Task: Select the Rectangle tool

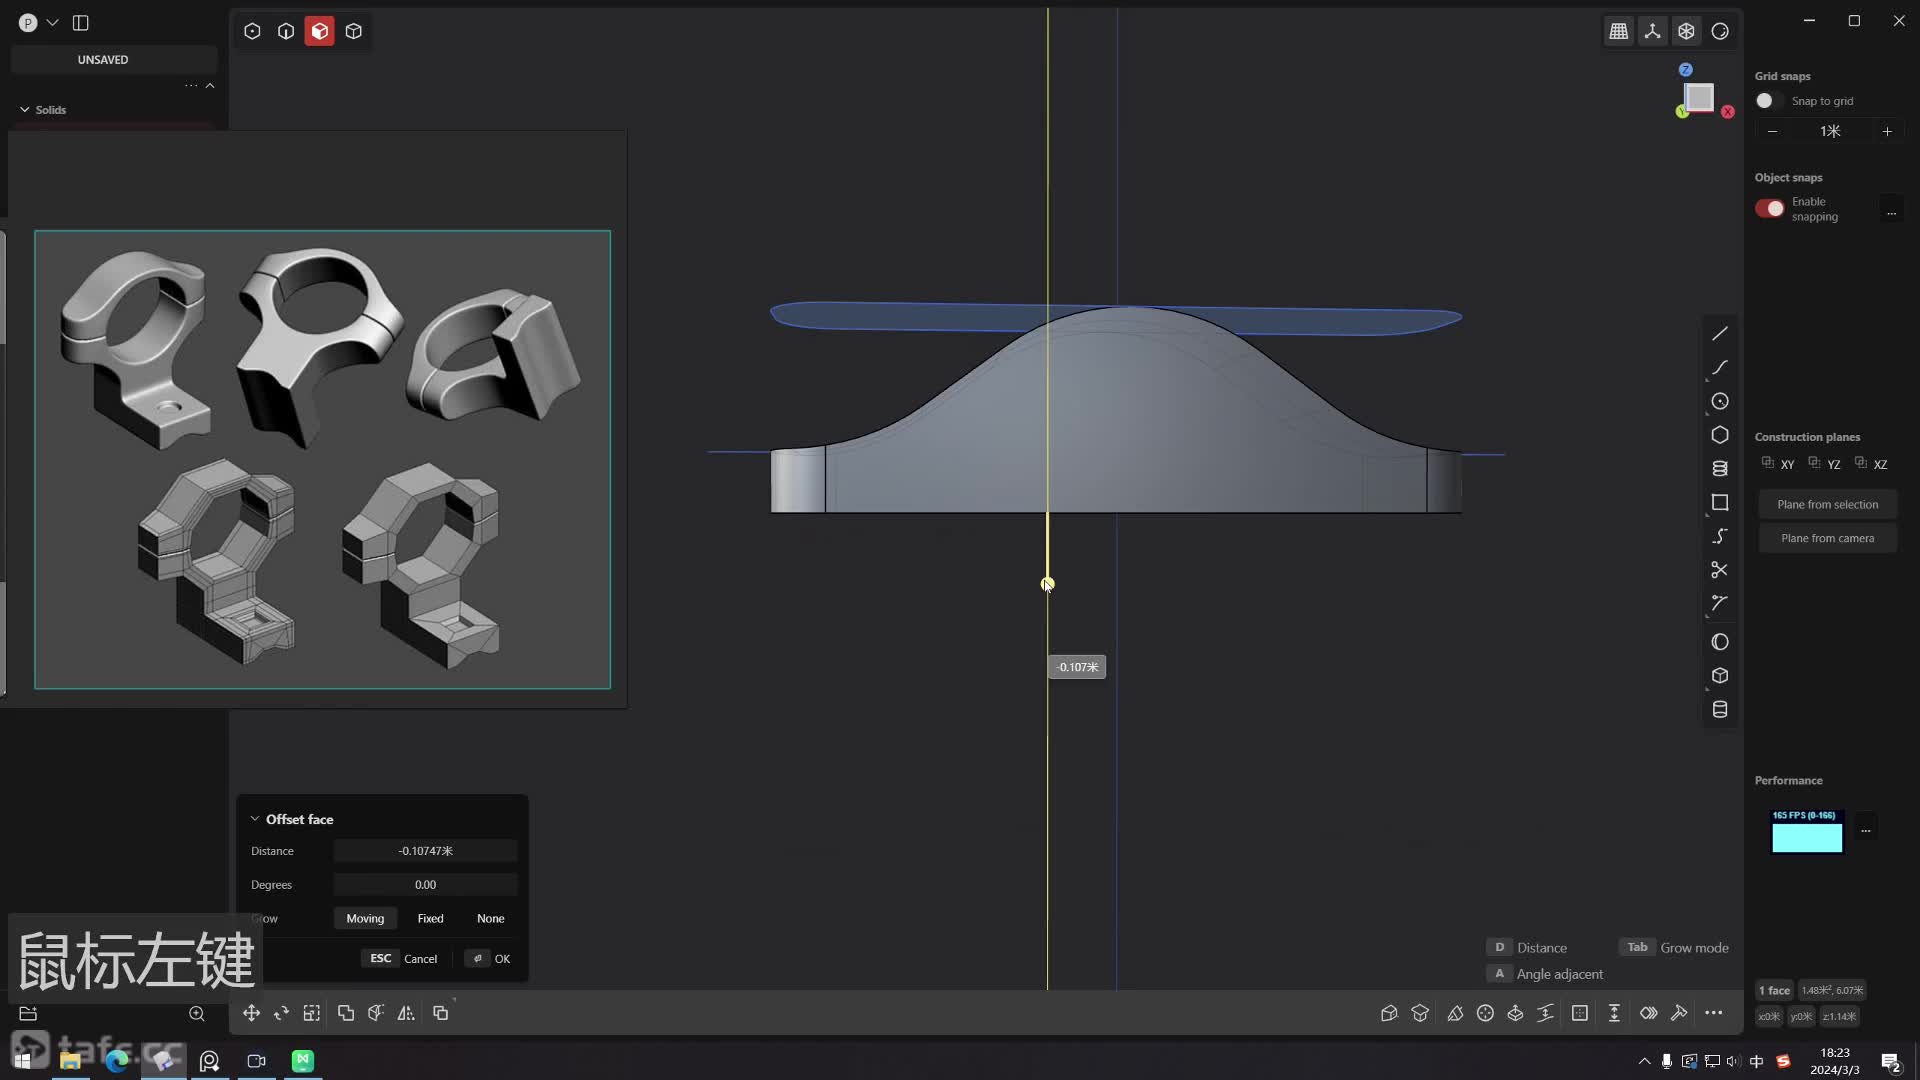Action: (1720, 503)
